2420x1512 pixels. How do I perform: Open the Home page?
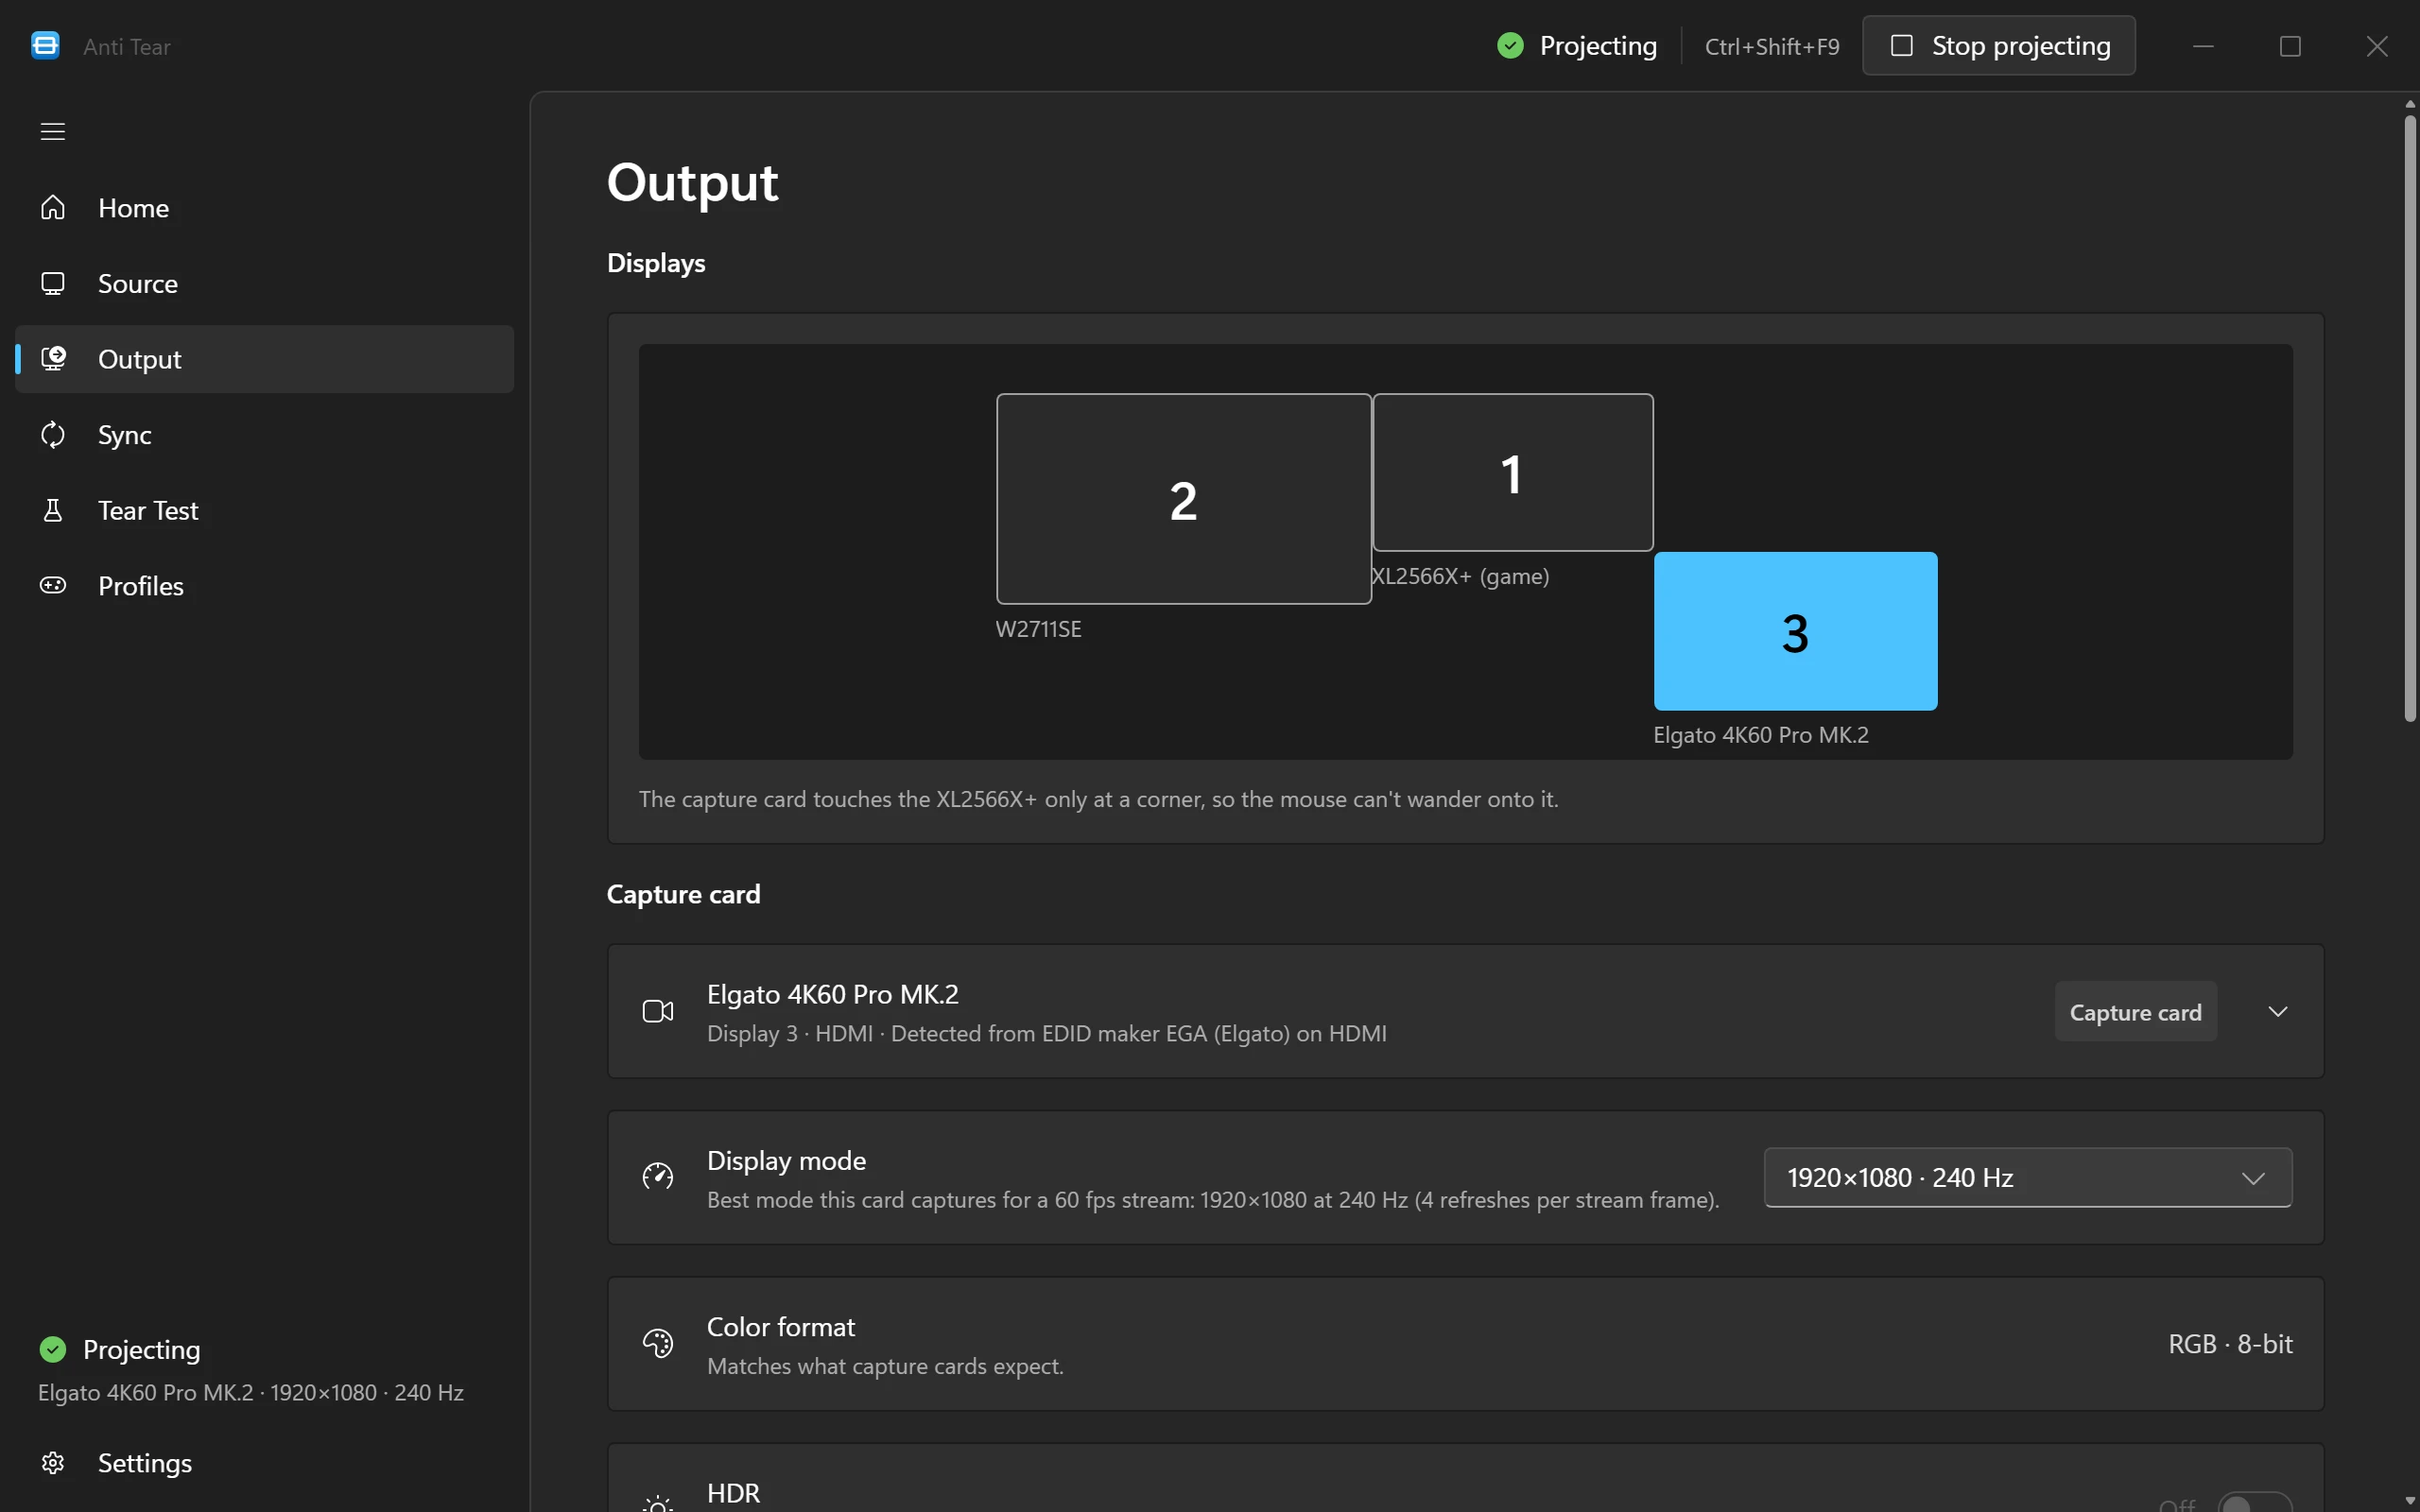[x=265, y=207]
